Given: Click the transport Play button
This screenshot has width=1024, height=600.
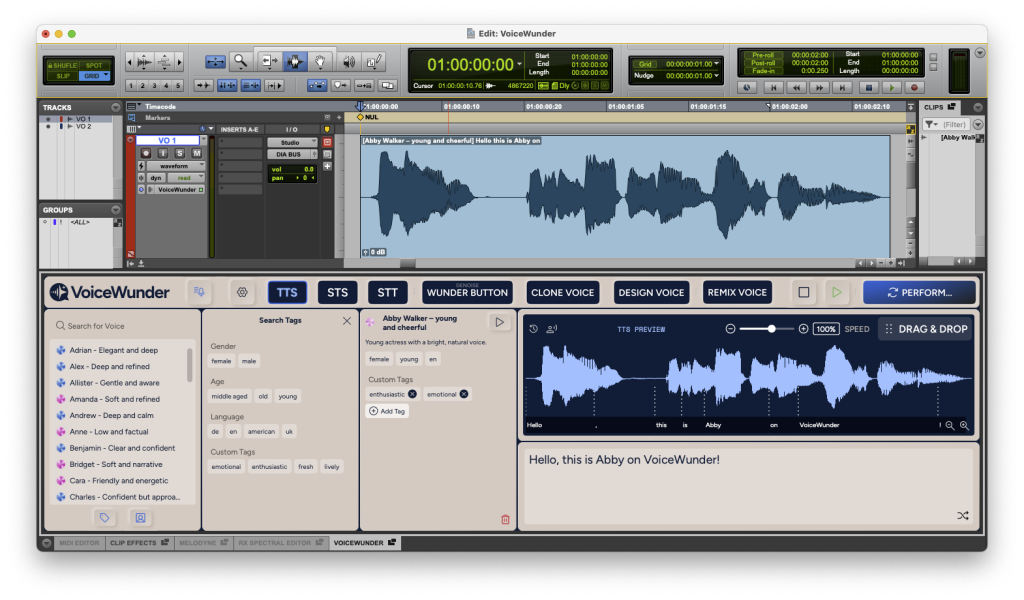Looking at the screenshot, I should coord(891,87).
